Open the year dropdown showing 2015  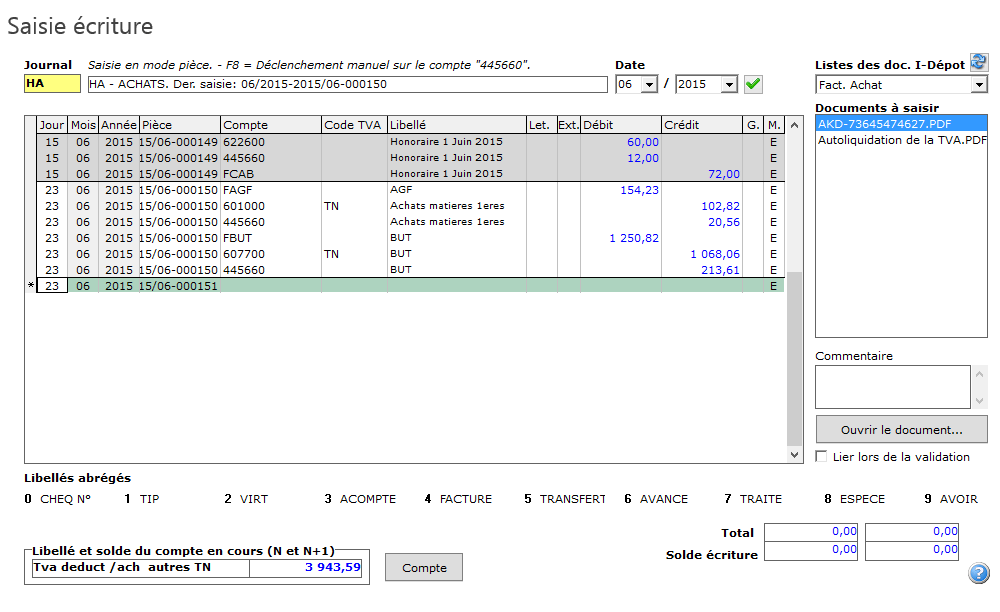pyautogui.click(x=728, y=85)
